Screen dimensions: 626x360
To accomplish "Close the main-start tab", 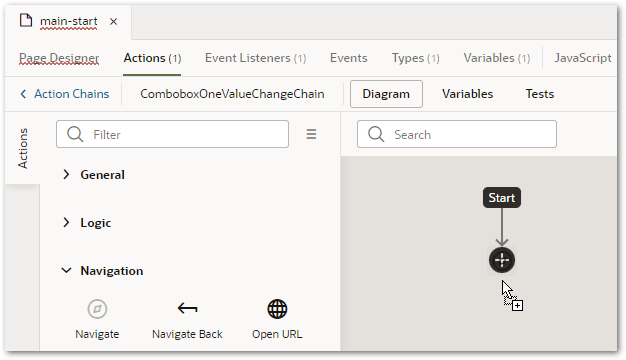I will pos(113,21).
